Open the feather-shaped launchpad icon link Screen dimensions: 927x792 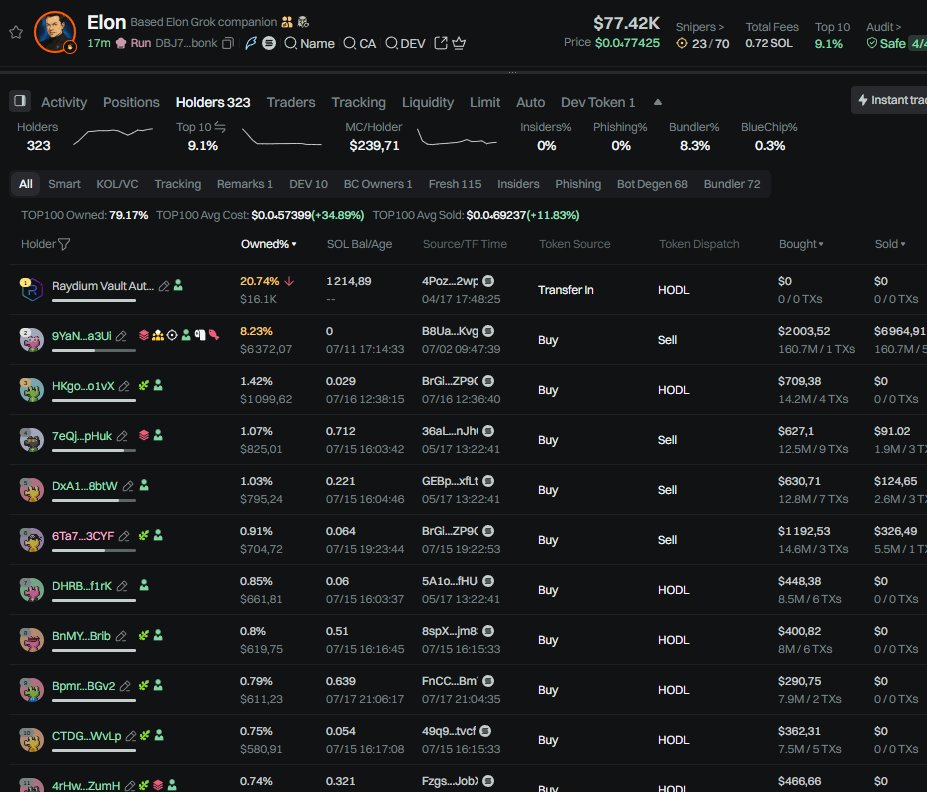251,43
